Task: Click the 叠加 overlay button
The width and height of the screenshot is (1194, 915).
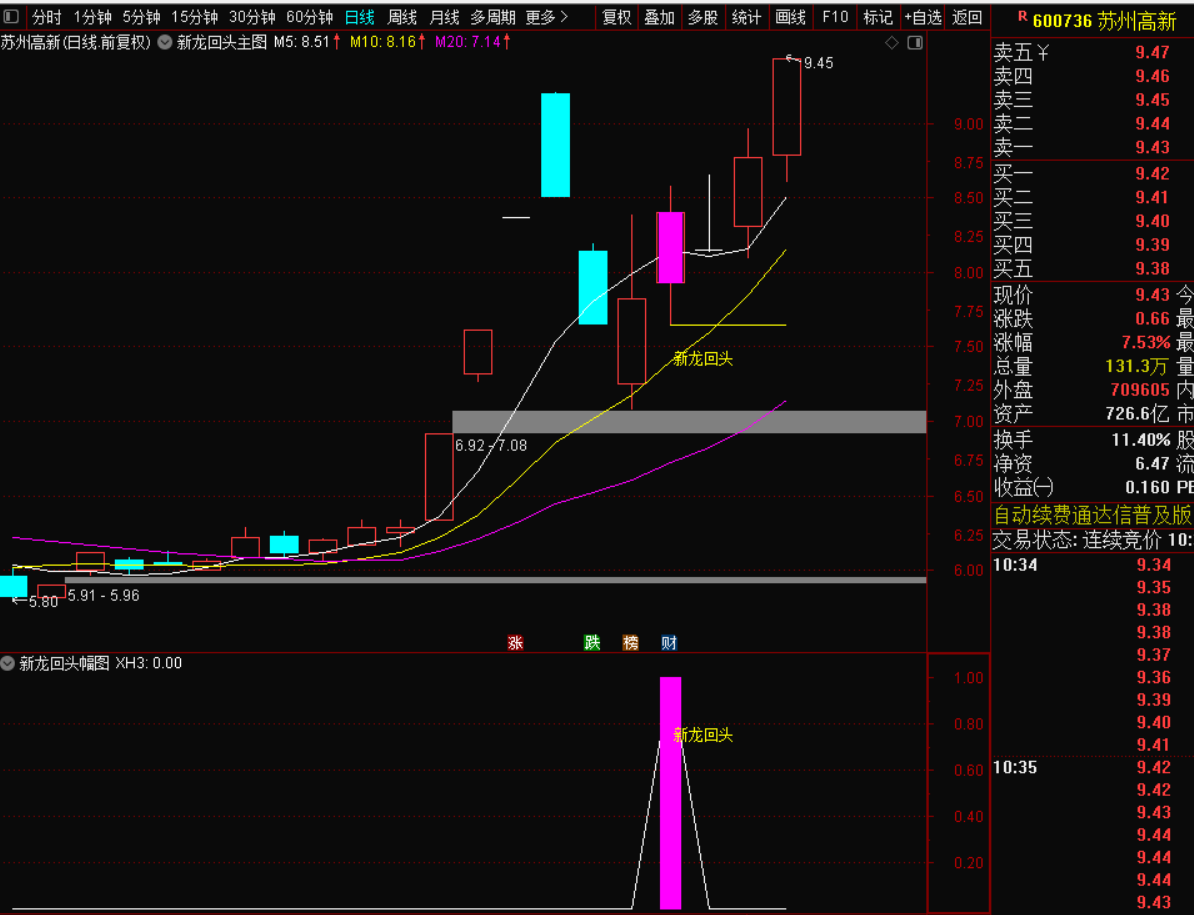Action: [659, 17]
